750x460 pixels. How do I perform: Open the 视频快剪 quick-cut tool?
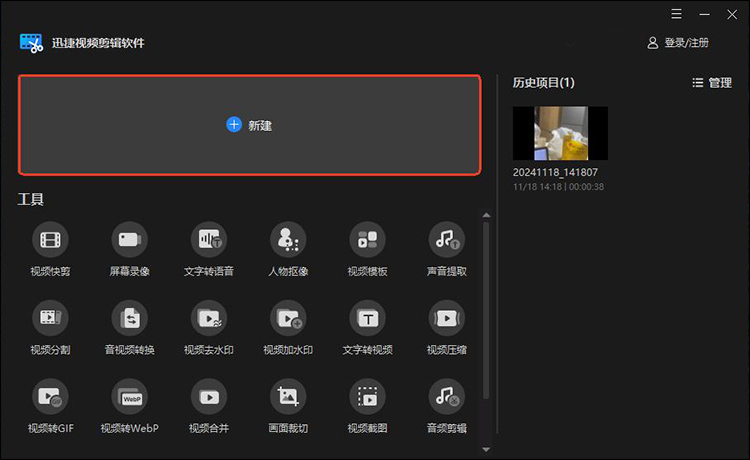50,249
